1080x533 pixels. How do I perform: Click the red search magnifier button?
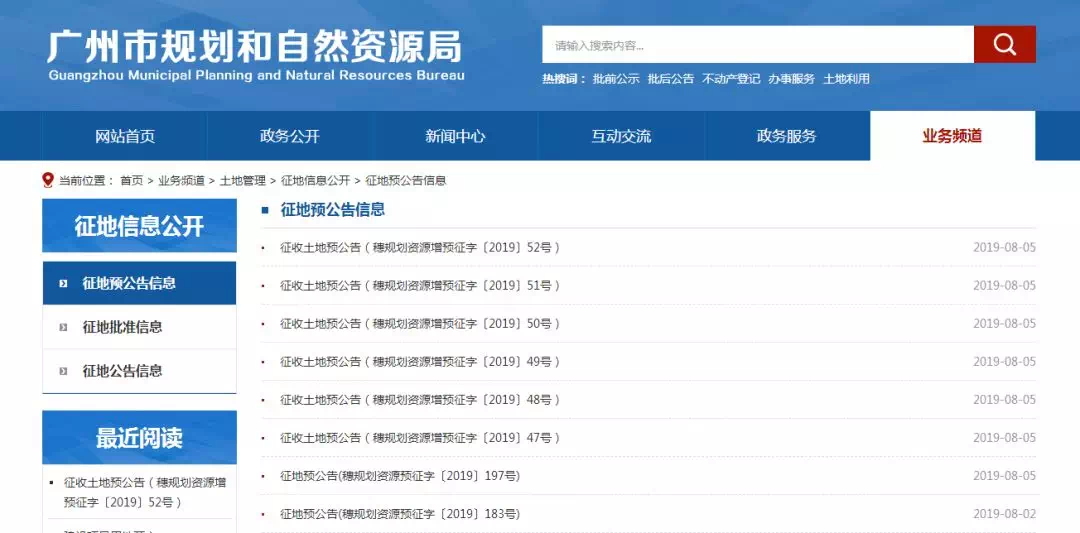click(1004, 44)
